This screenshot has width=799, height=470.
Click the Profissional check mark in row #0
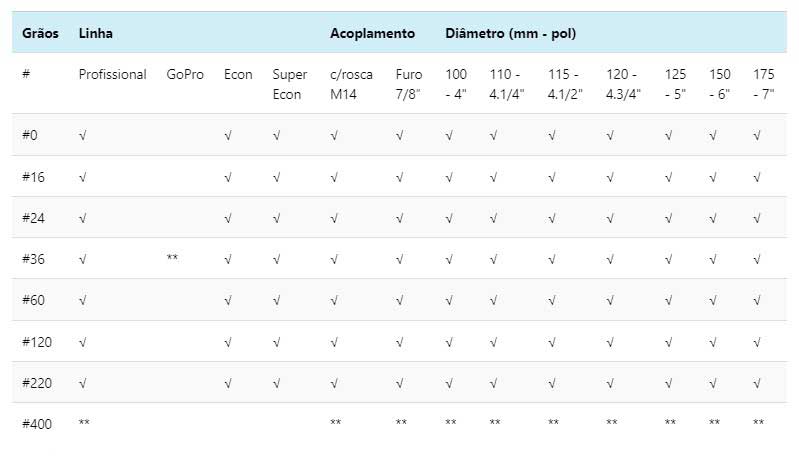coord(82,135)
